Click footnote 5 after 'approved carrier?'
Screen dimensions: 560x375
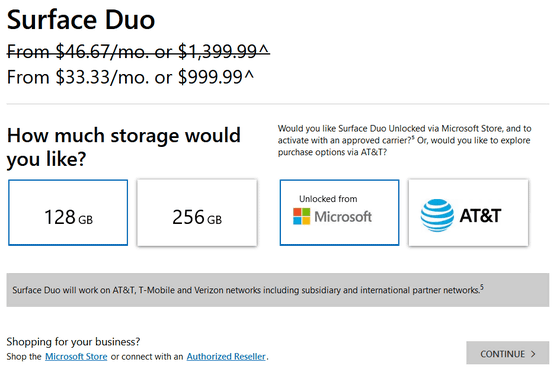pos(413,138)
